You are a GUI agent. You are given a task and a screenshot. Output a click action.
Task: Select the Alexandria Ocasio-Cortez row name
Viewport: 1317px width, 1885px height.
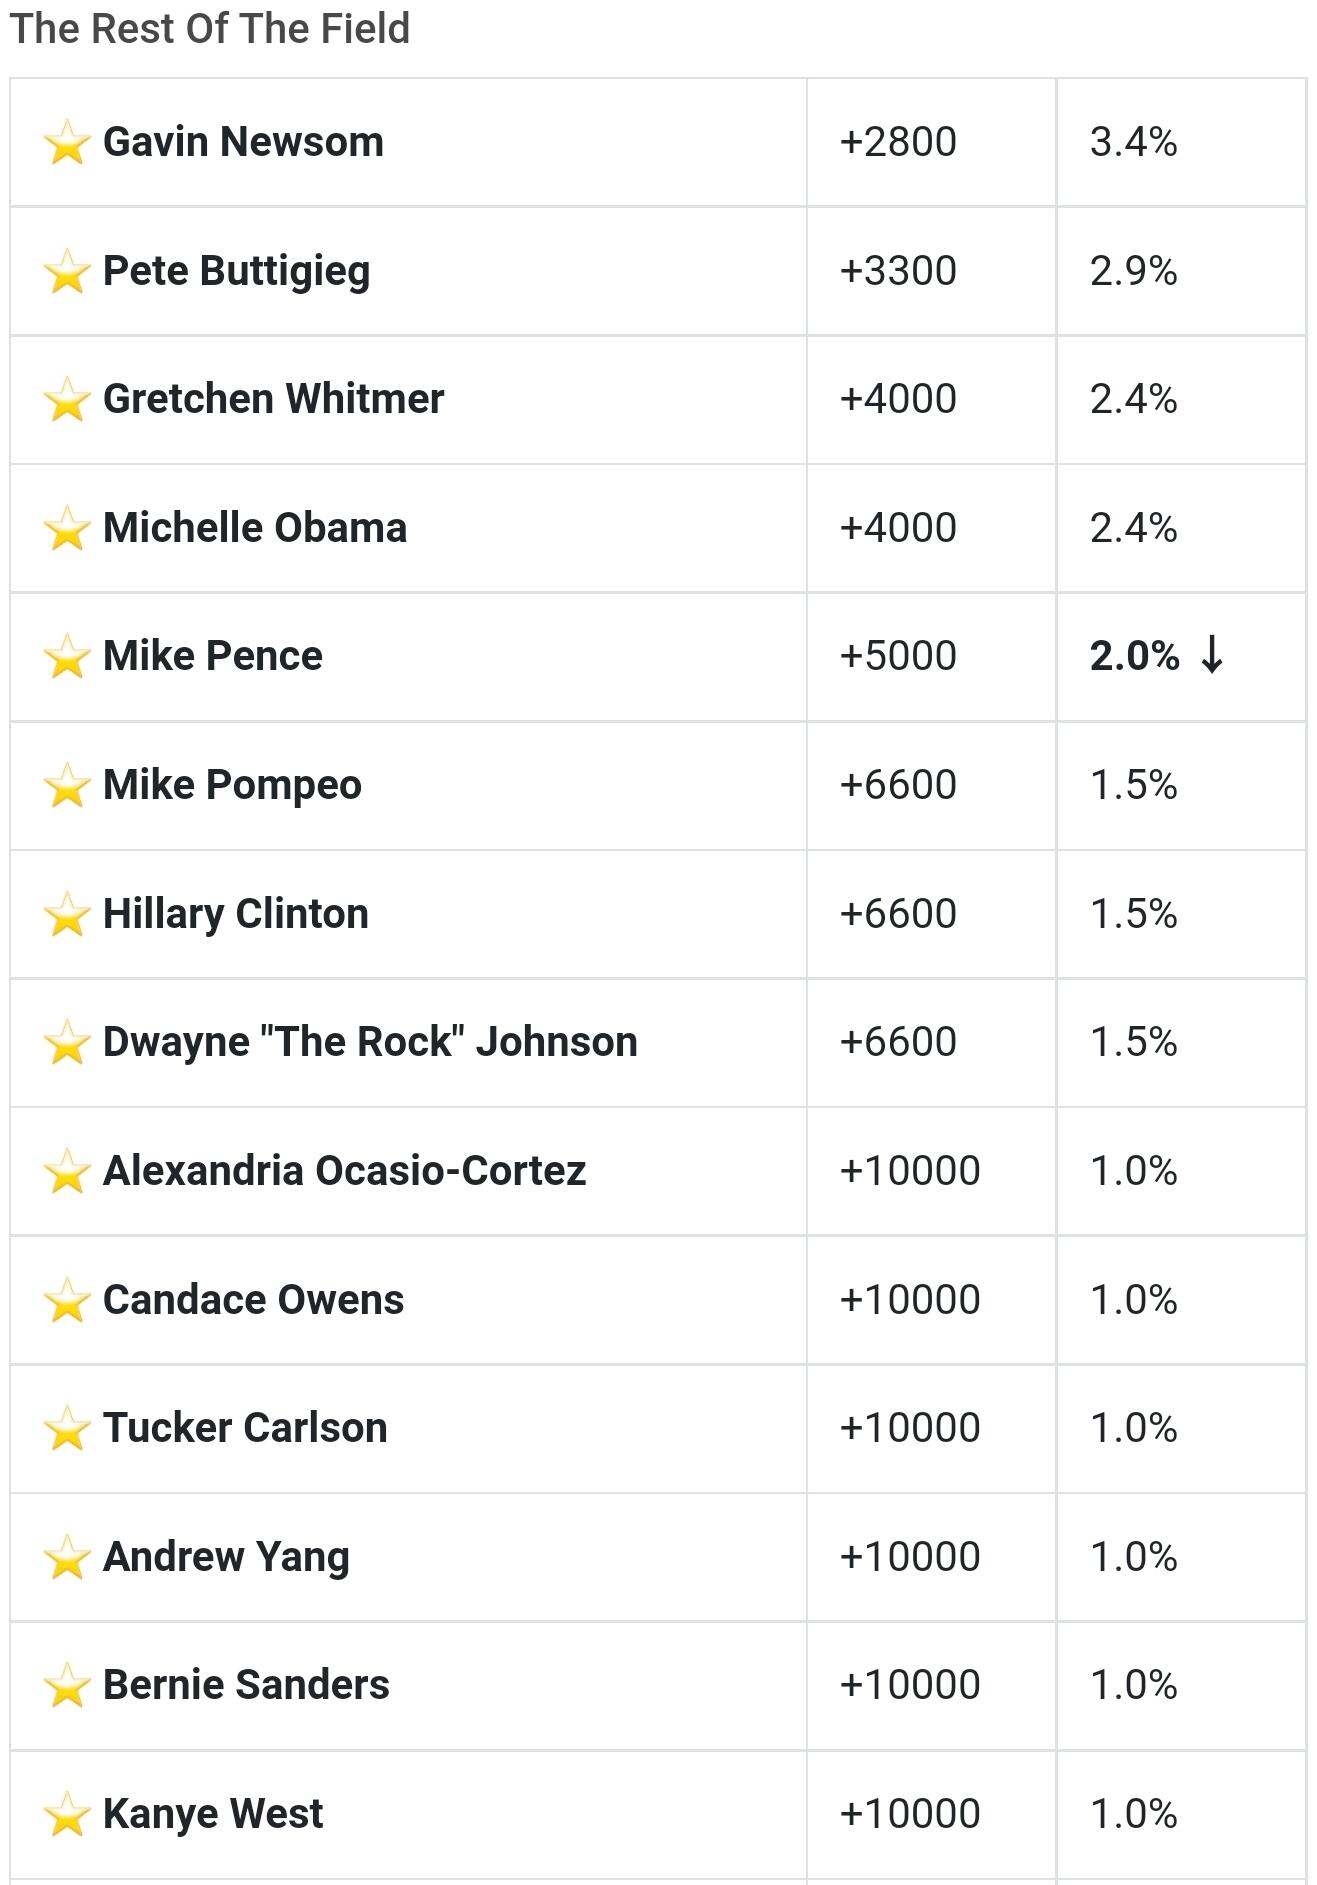click(x=344, y=1171)
